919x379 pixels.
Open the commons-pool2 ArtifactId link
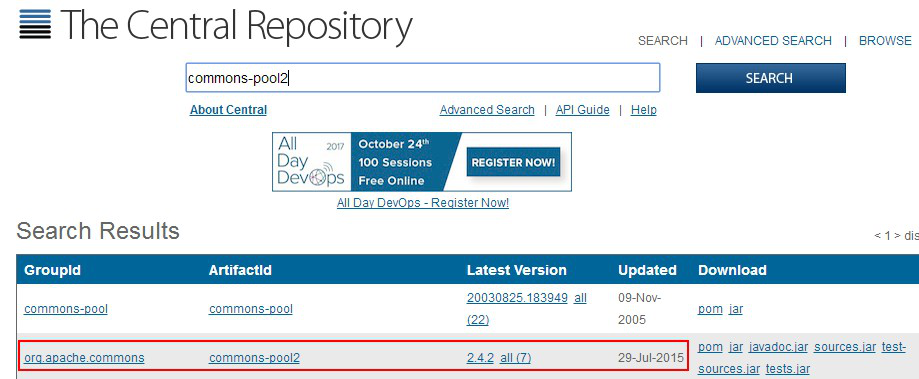tap(254, 358)
